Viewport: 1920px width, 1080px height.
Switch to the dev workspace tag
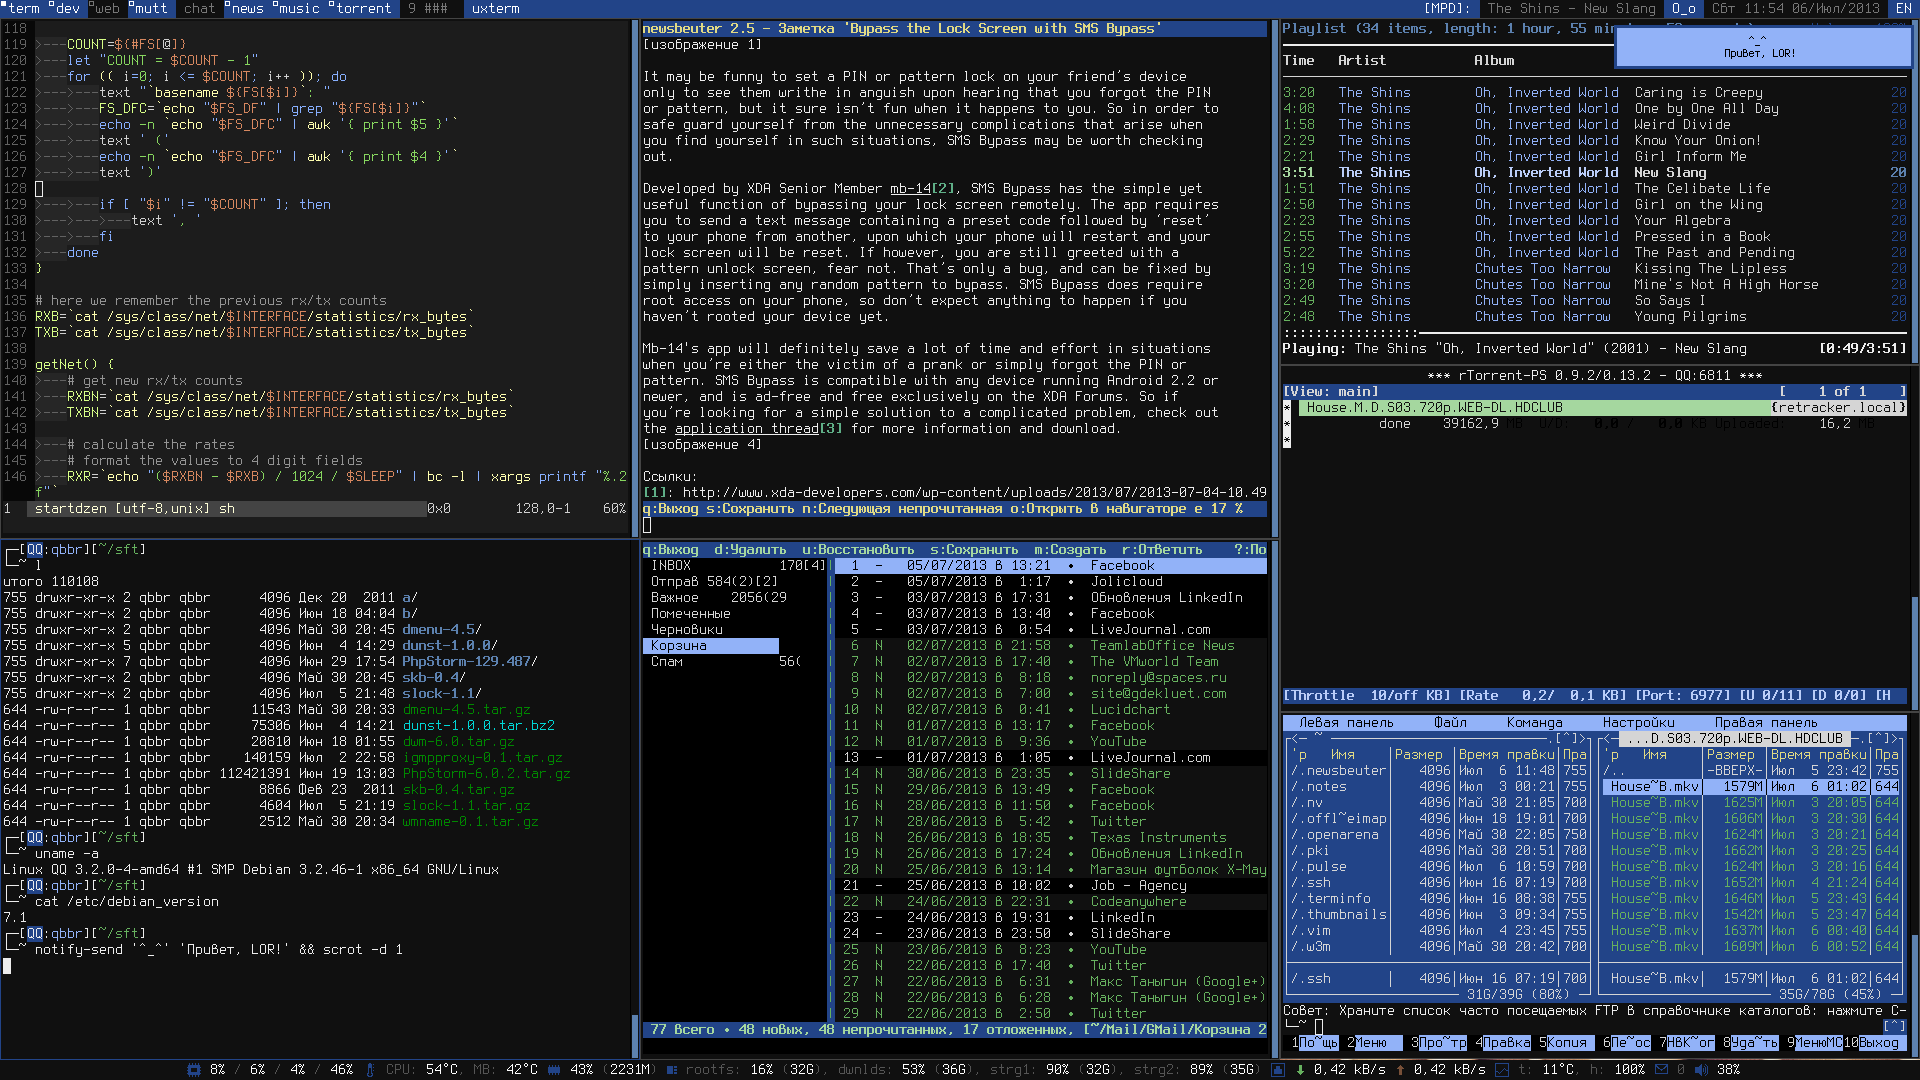click(66, 8)
